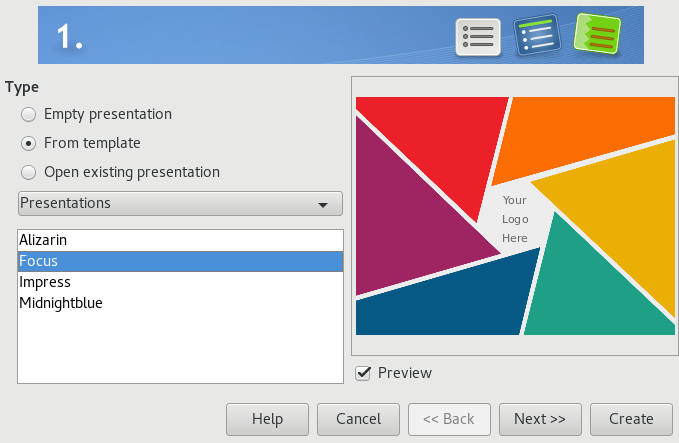Uncheck the Preview checkbox
The width and height of the screenshot is (679, 443).
pos(364,373)
